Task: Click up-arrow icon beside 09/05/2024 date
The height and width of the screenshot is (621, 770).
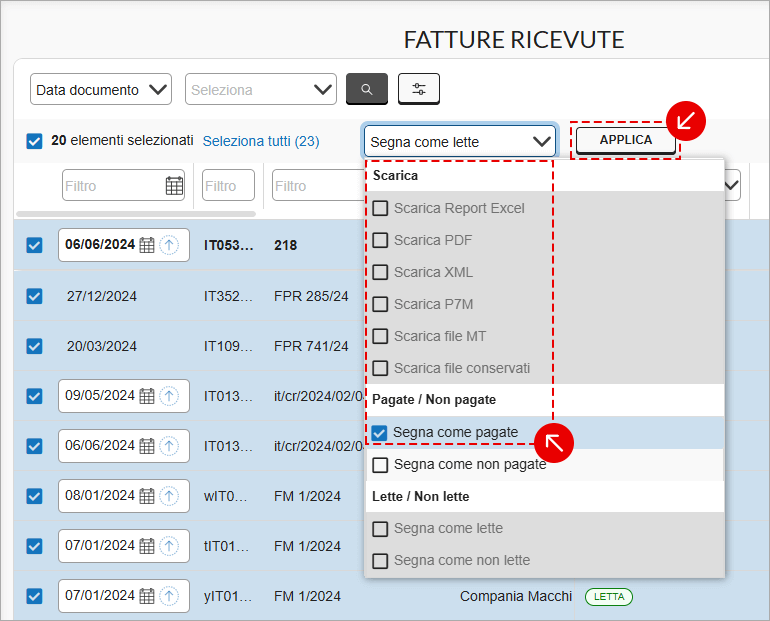Action: (170, 396)
